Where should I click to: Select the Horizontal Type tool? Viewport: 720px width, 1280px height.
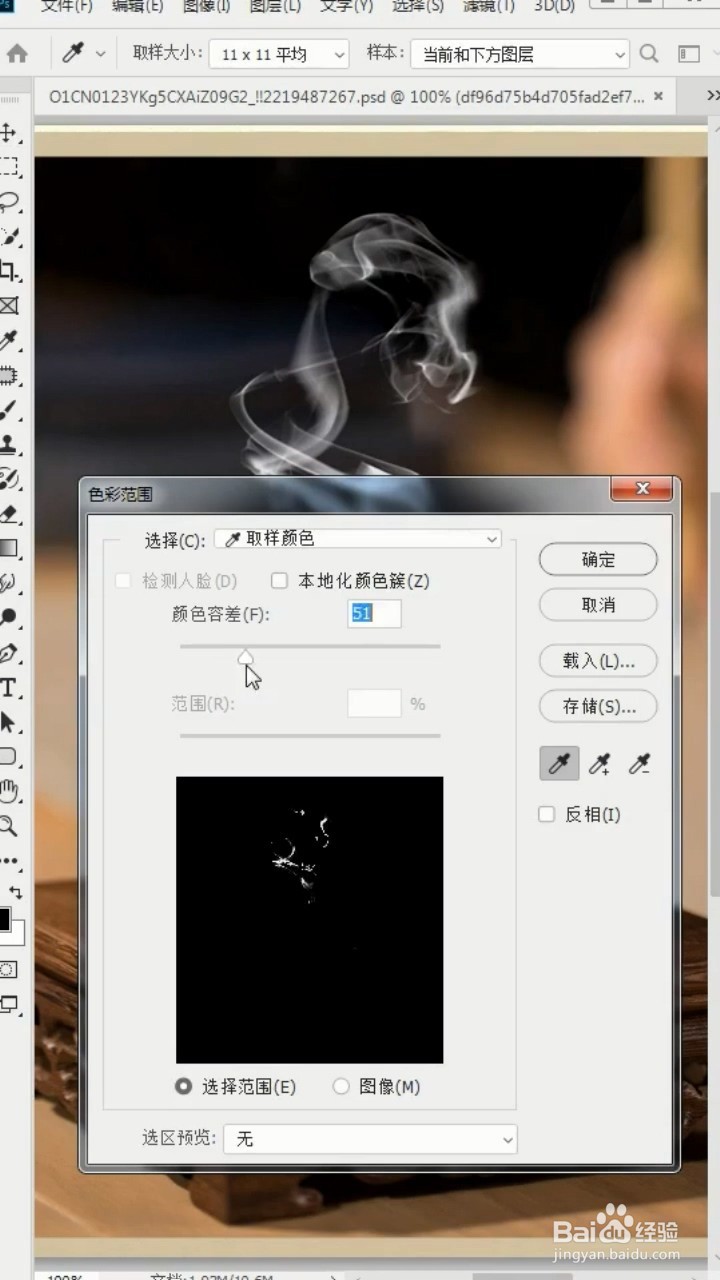tap(9, 688)
